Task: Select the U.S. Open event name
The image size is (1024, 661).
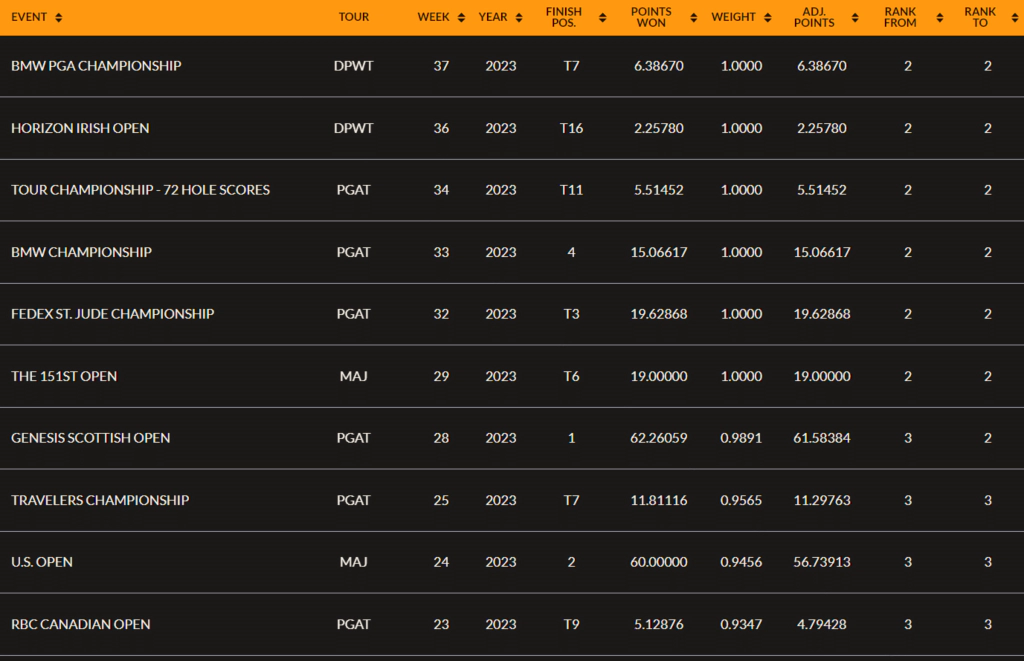Action: pos(42,562)
